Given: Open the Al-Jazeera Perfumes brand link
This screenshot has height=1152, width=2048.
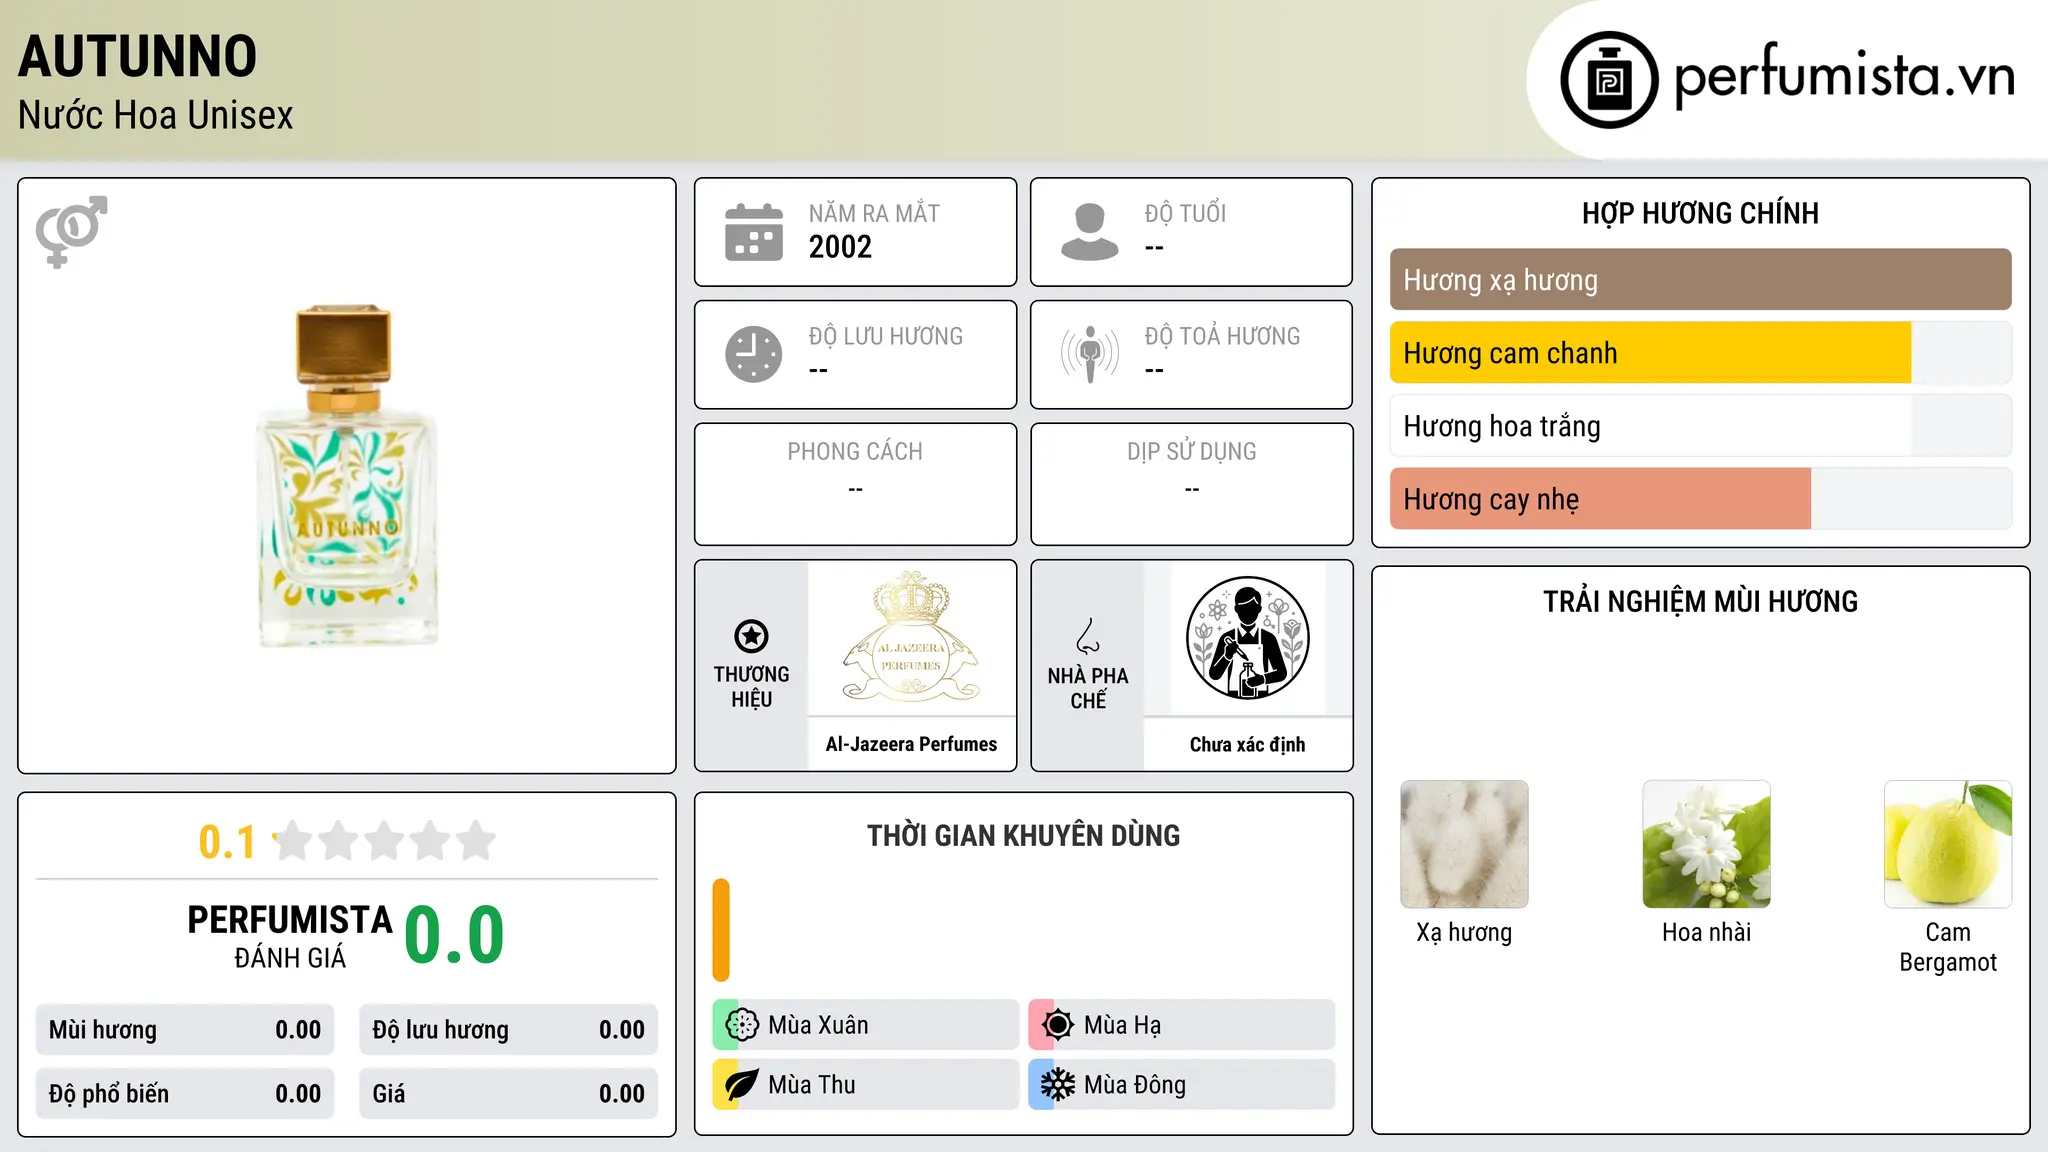Looking at the screenshot, I should (x=911, y=744).
